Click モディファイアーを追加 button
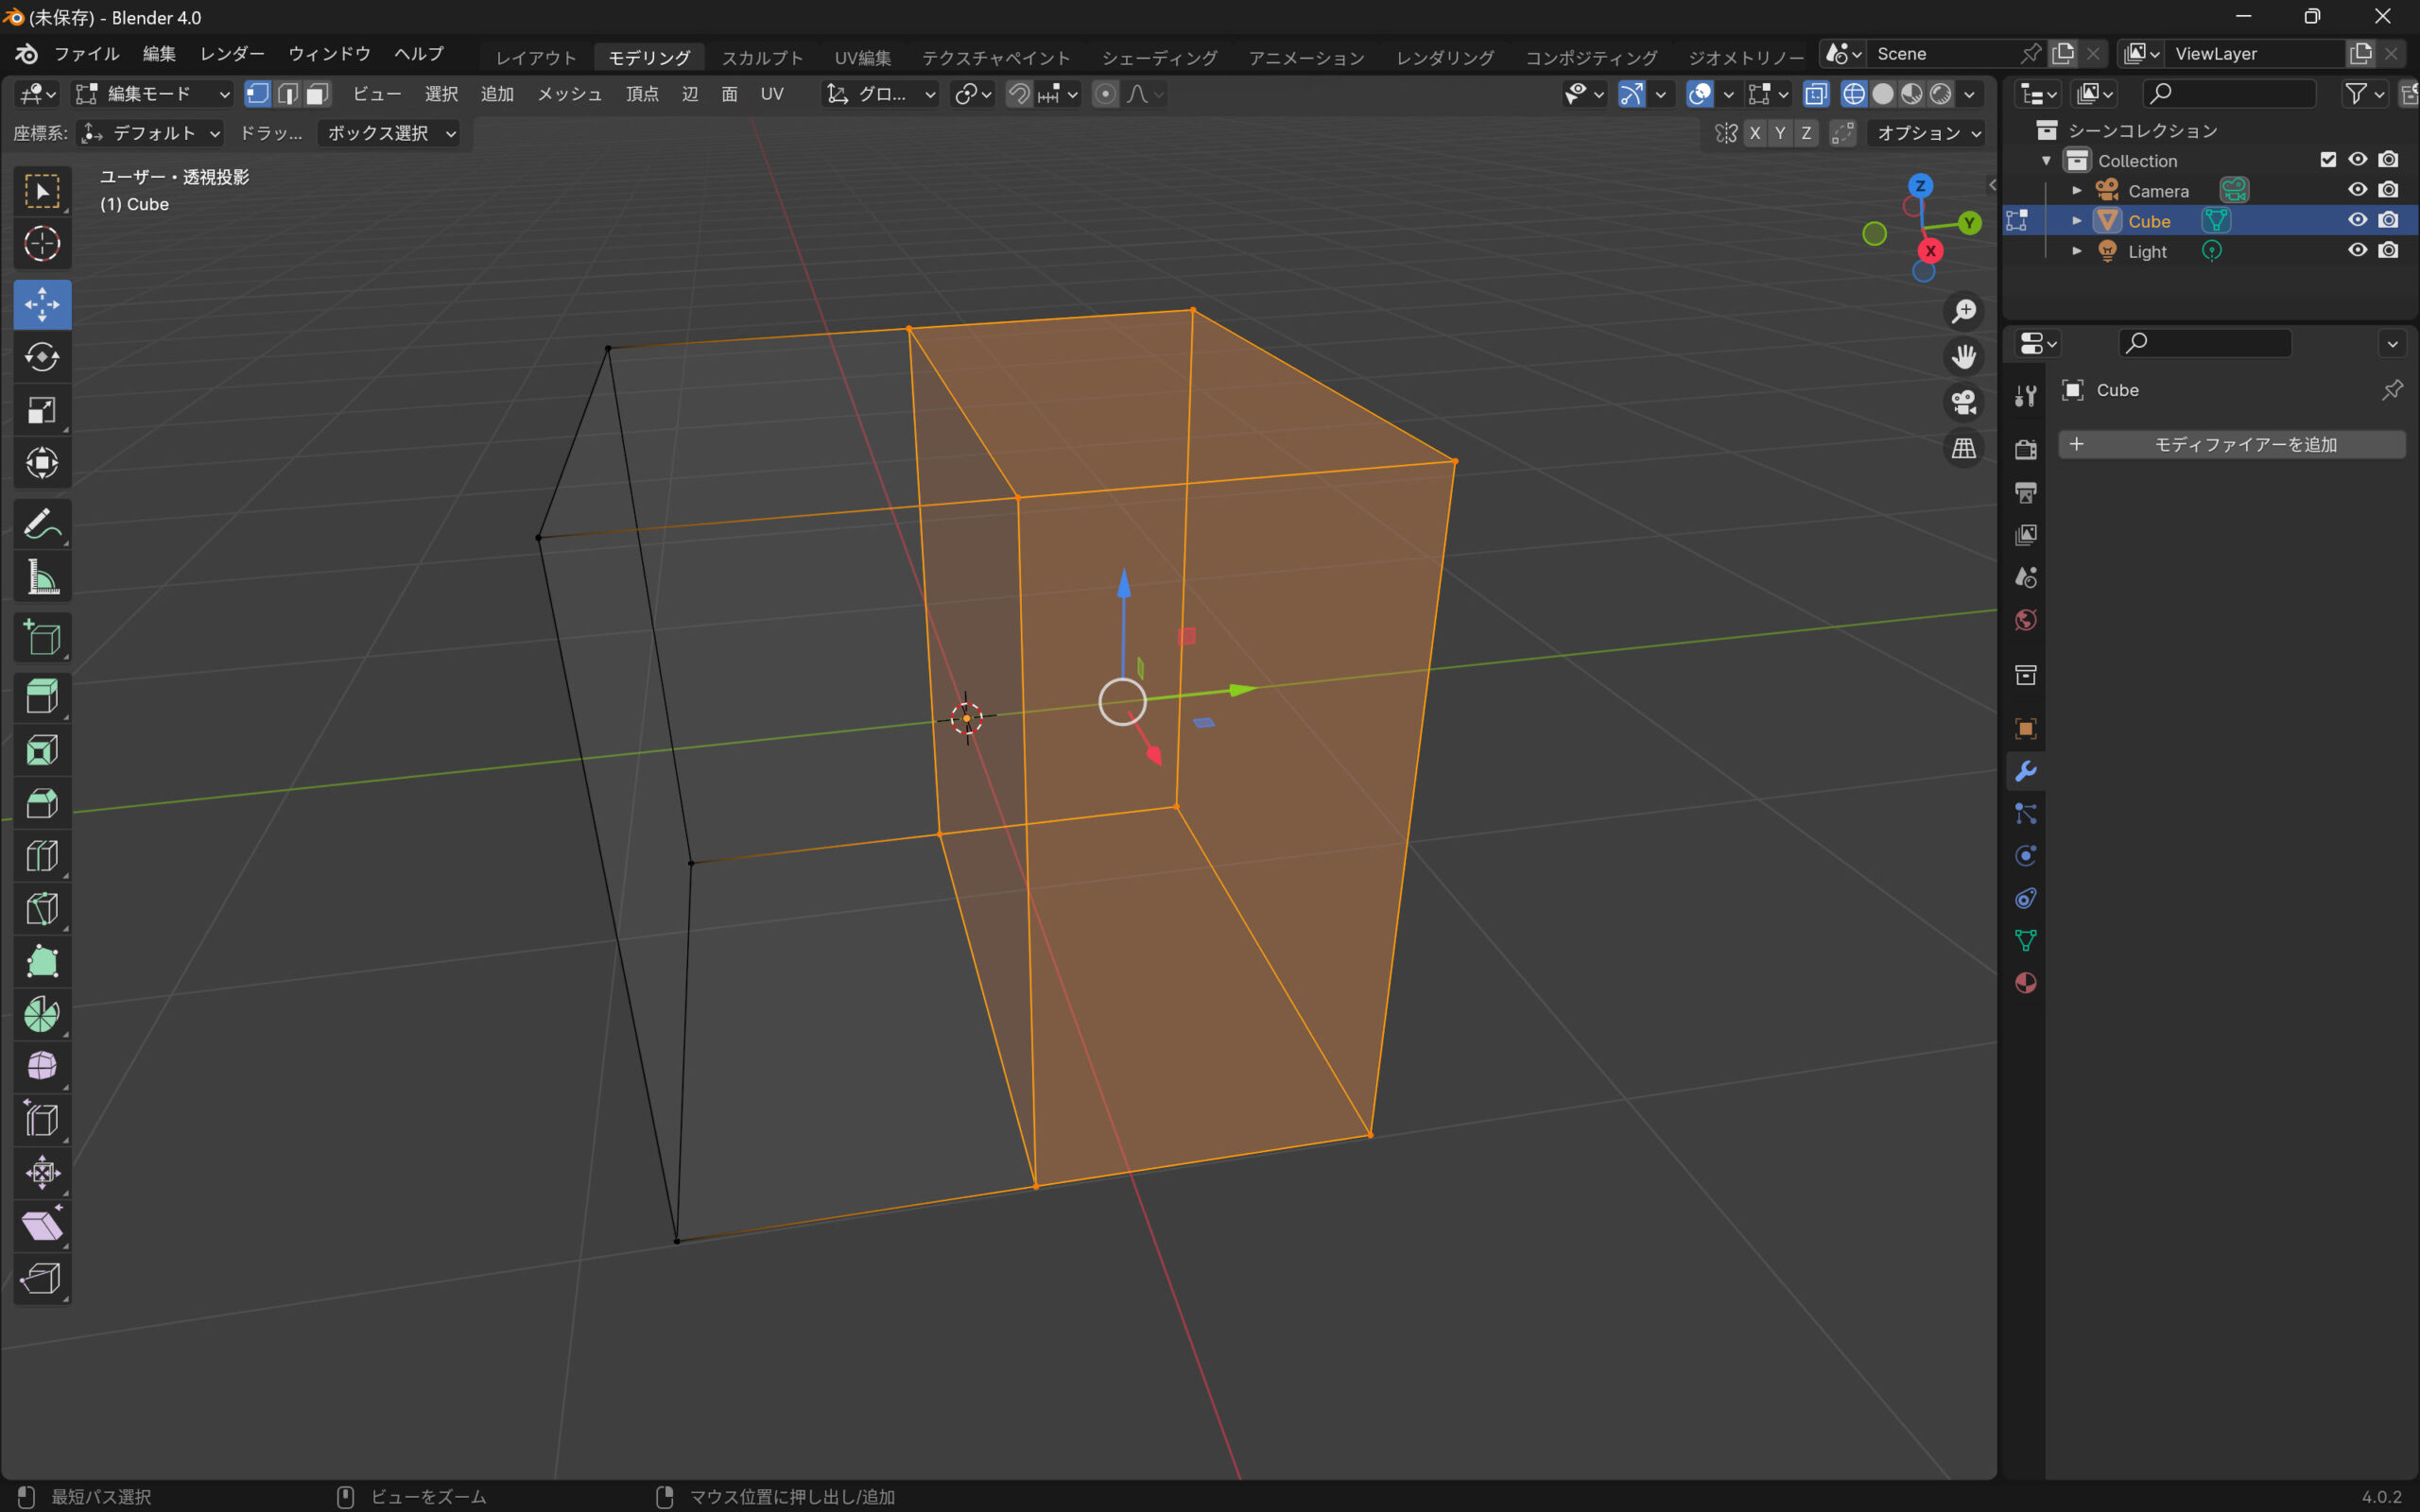The image size is (2420, 1512). point(2231,444)
